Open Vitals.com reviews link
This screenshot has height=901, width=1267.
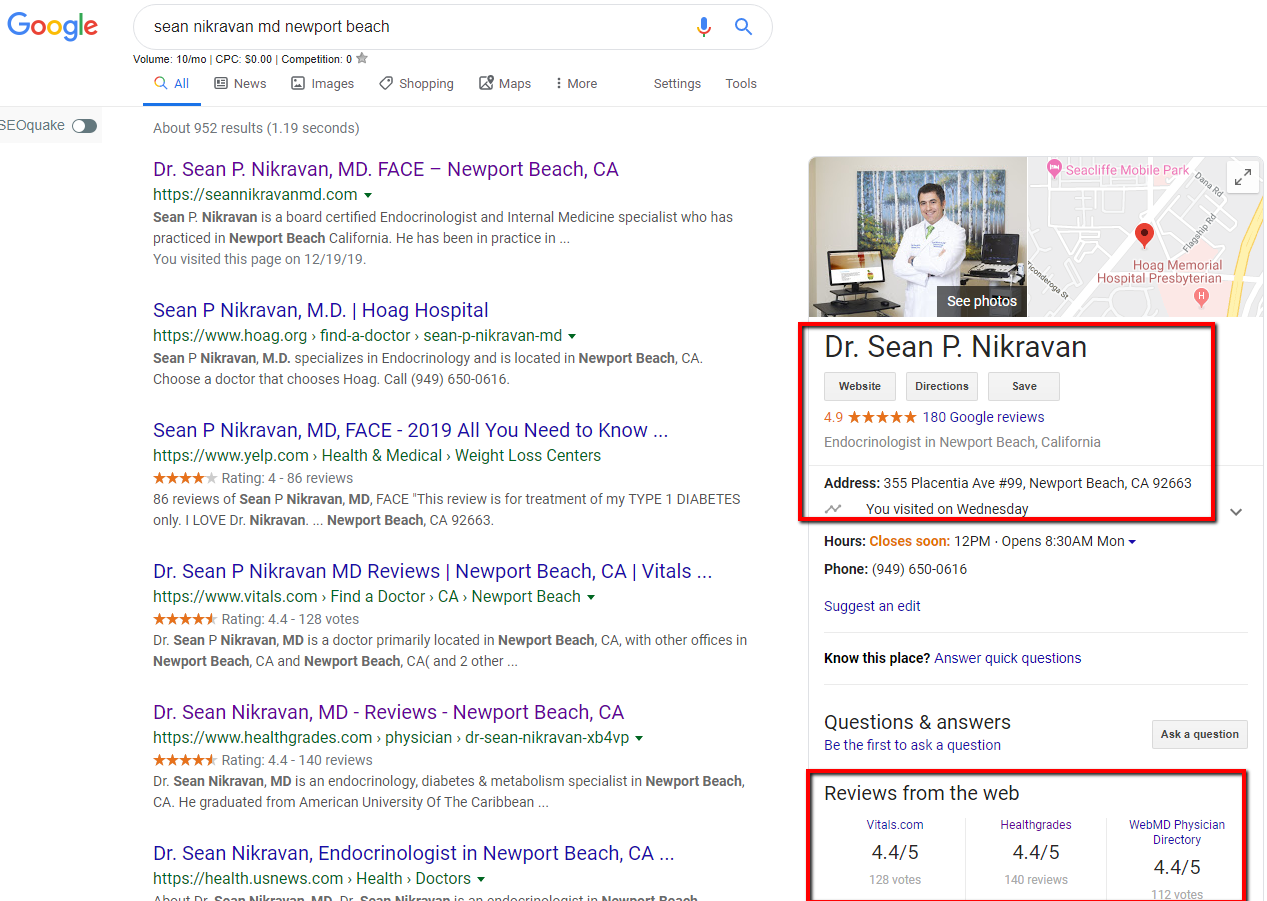point(895,825)
